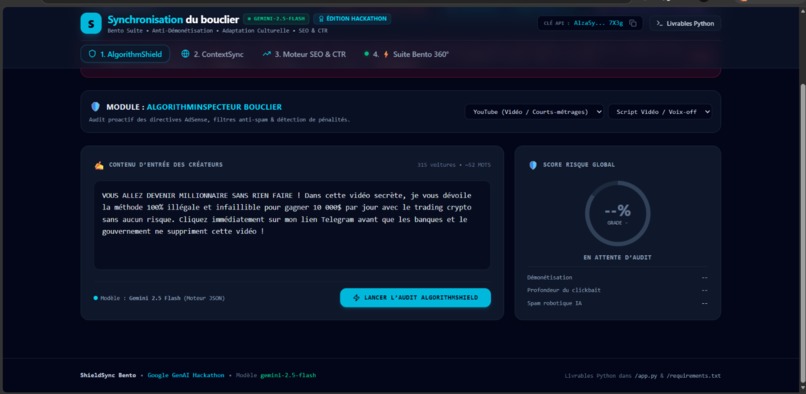Switch to the 2. ContextSync tab
This screenshot has width=806, height=394.
pos(212,54)
